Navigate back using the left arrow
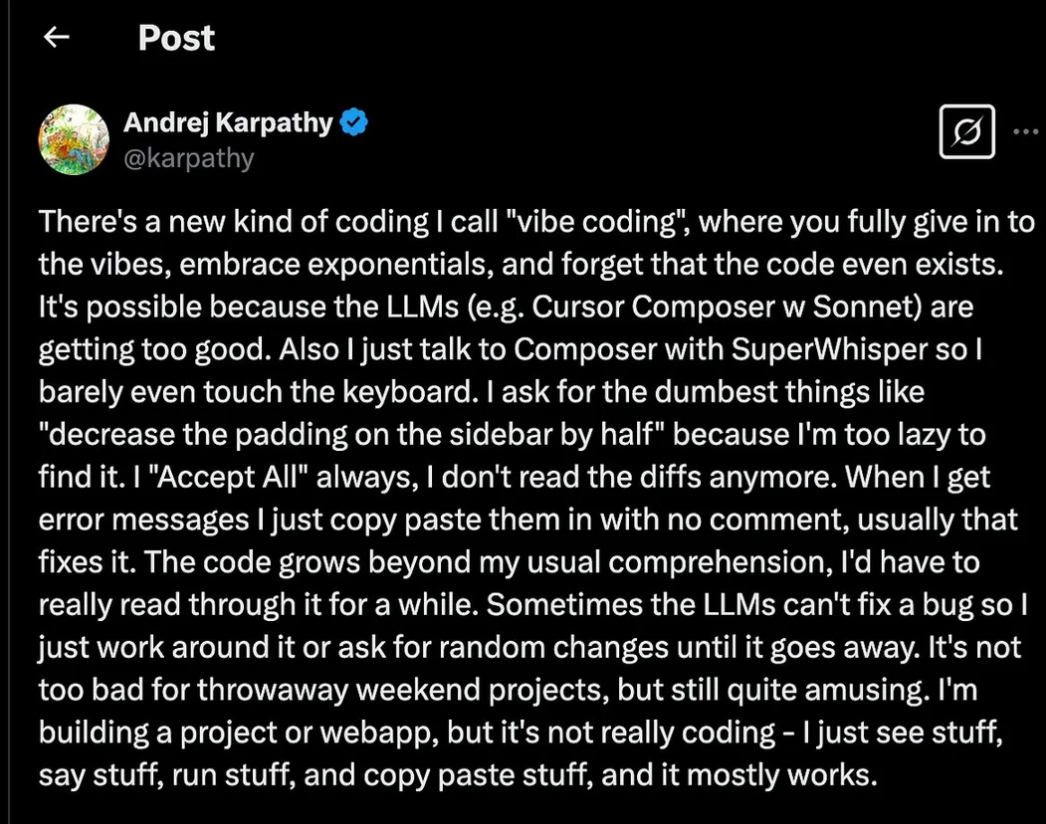Image resolution: width=1046 pixels, height=824 pixels. point(56,37)
